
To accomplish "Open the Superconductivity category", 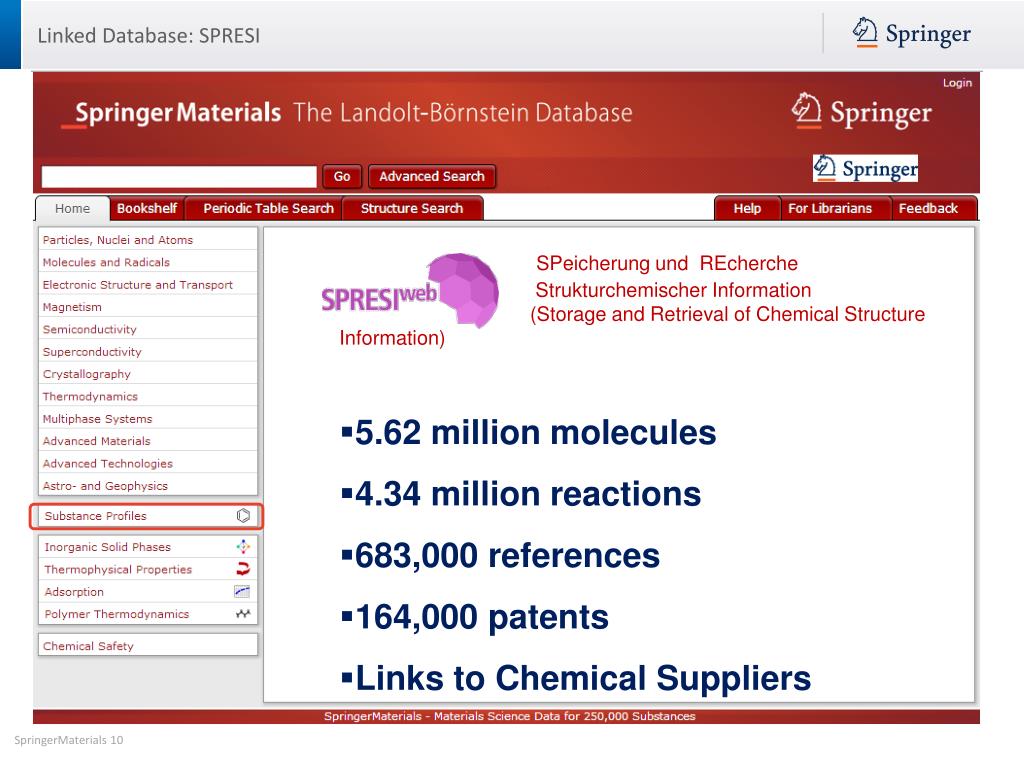I will [x=148, y=351].
